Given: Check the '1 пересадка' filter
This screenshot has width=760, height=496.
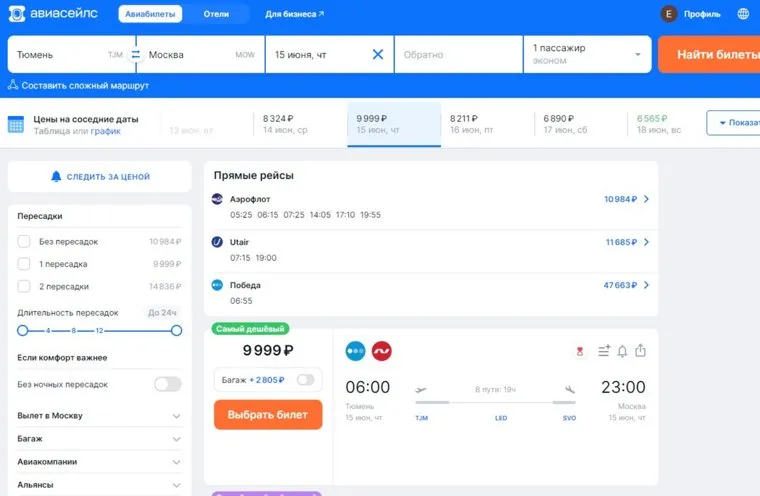Looking at the screenshot, I should [24, 264].
